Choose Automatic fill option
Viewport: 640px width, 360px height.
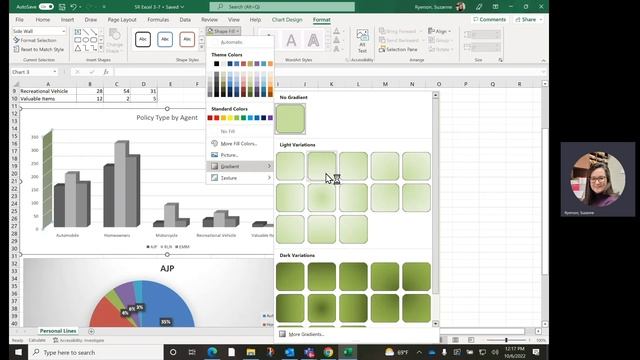tap(231, 42)
